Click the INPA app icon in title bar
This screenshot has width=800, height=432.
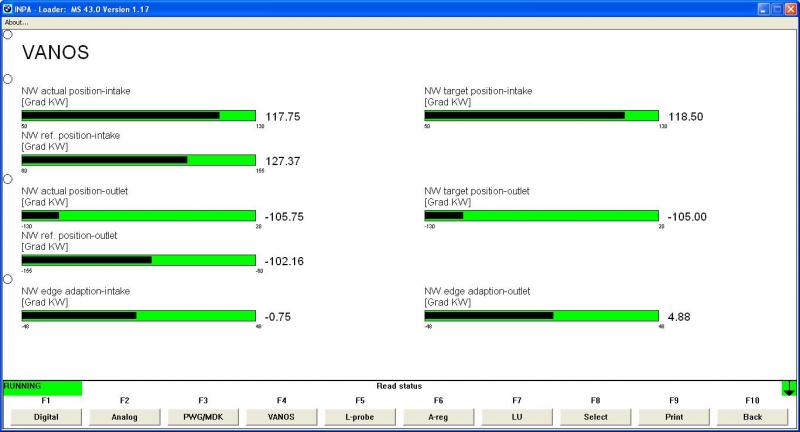(7, 9)
